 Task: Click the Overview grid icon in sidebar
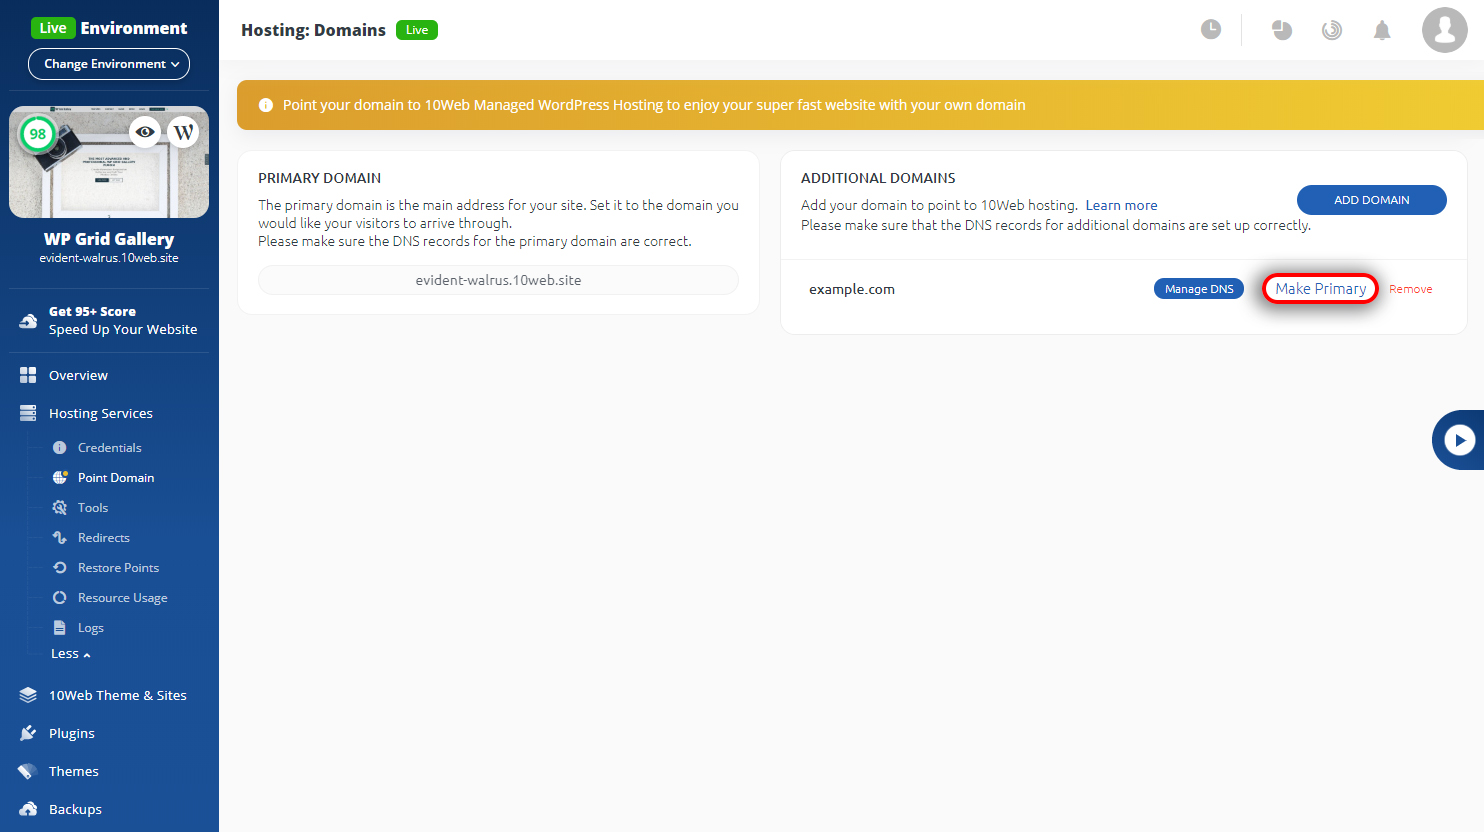click(x=28, y=375)
